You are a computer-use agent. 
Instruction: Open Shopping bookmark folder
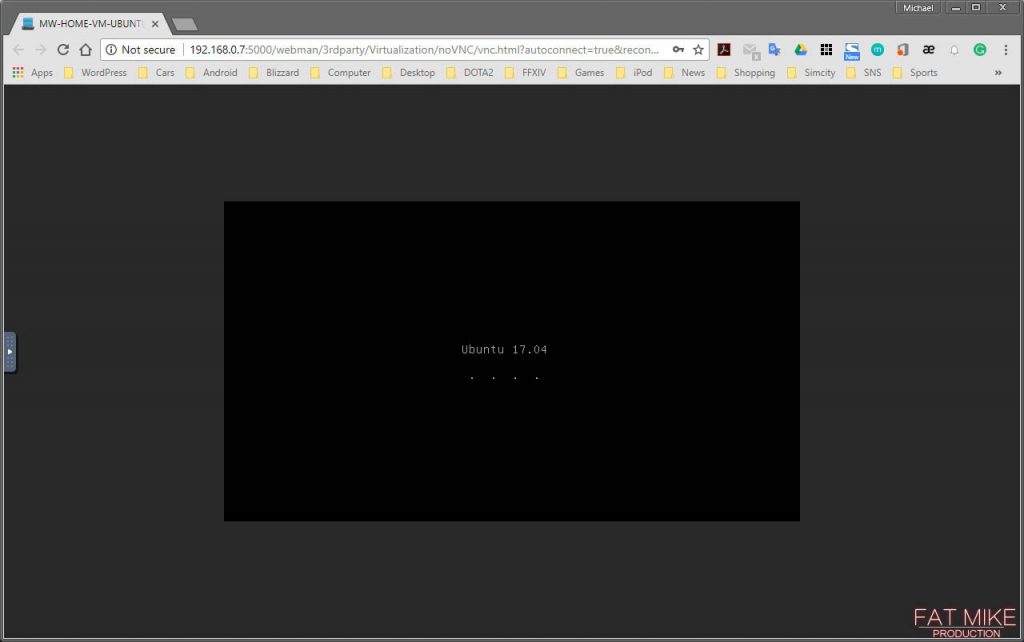pyautogui.click(x=746, y=72)
